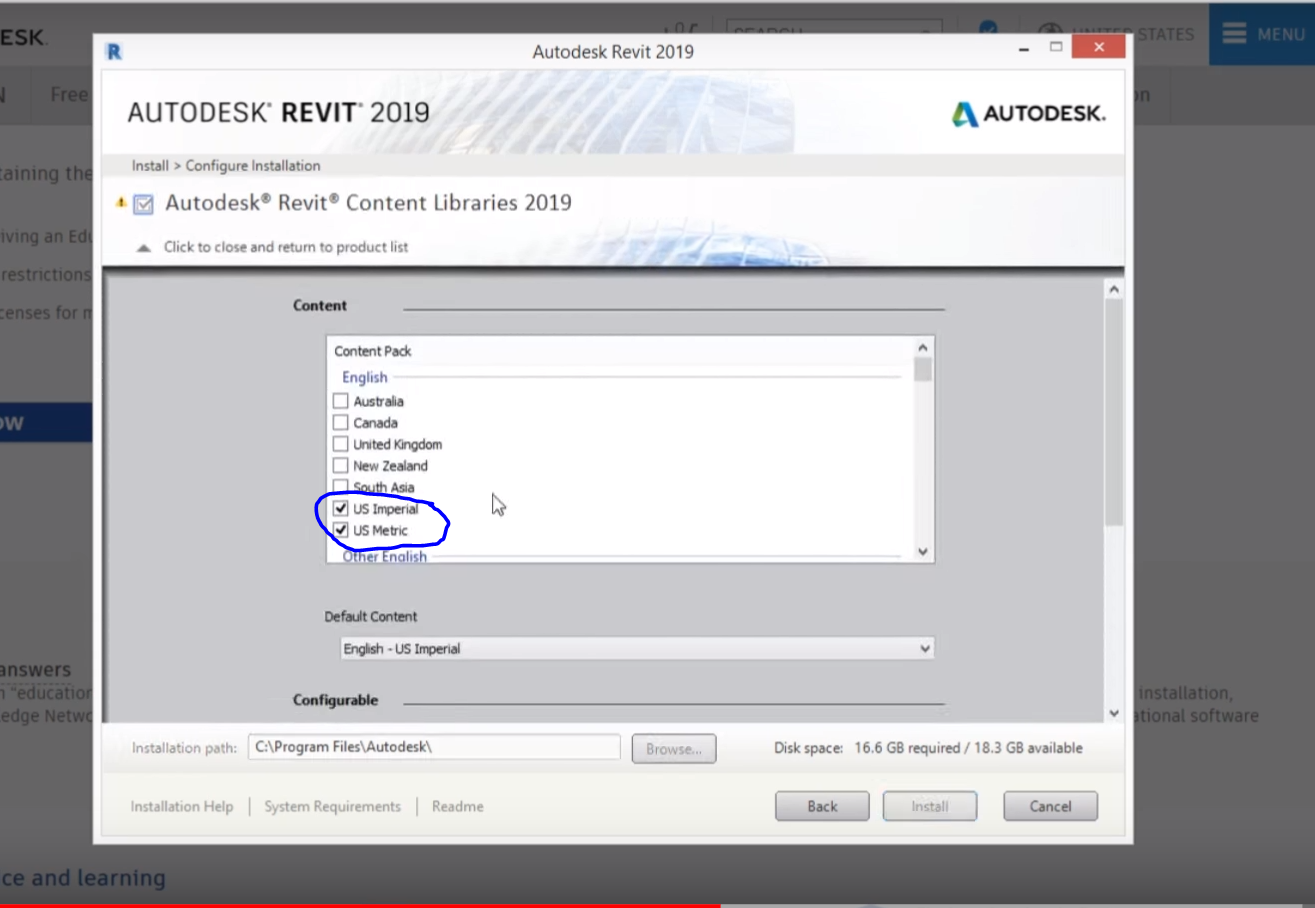This screenshot has height=908, width=1315.
Task: Select the South Asia content pack checkbox
Action: 341,487
